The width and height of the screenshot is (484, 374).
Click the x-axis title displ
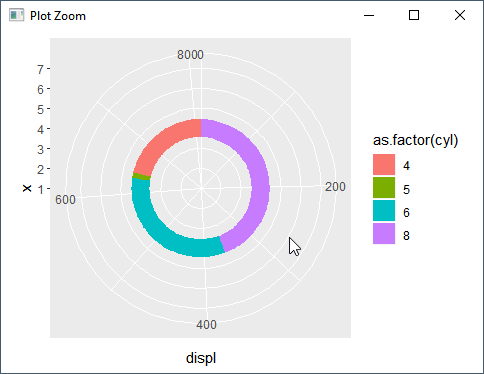pyautogui.click(x=201, y=358)
